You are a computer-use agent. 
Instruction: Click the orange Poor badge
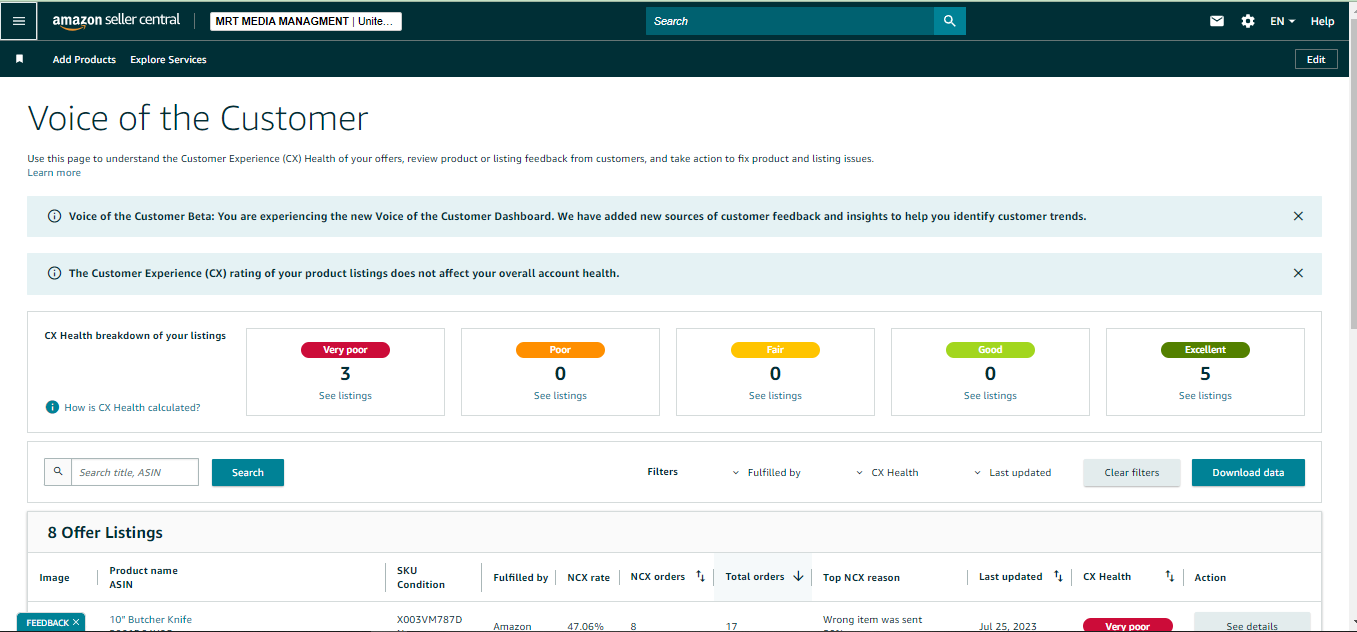click(560, 350)
